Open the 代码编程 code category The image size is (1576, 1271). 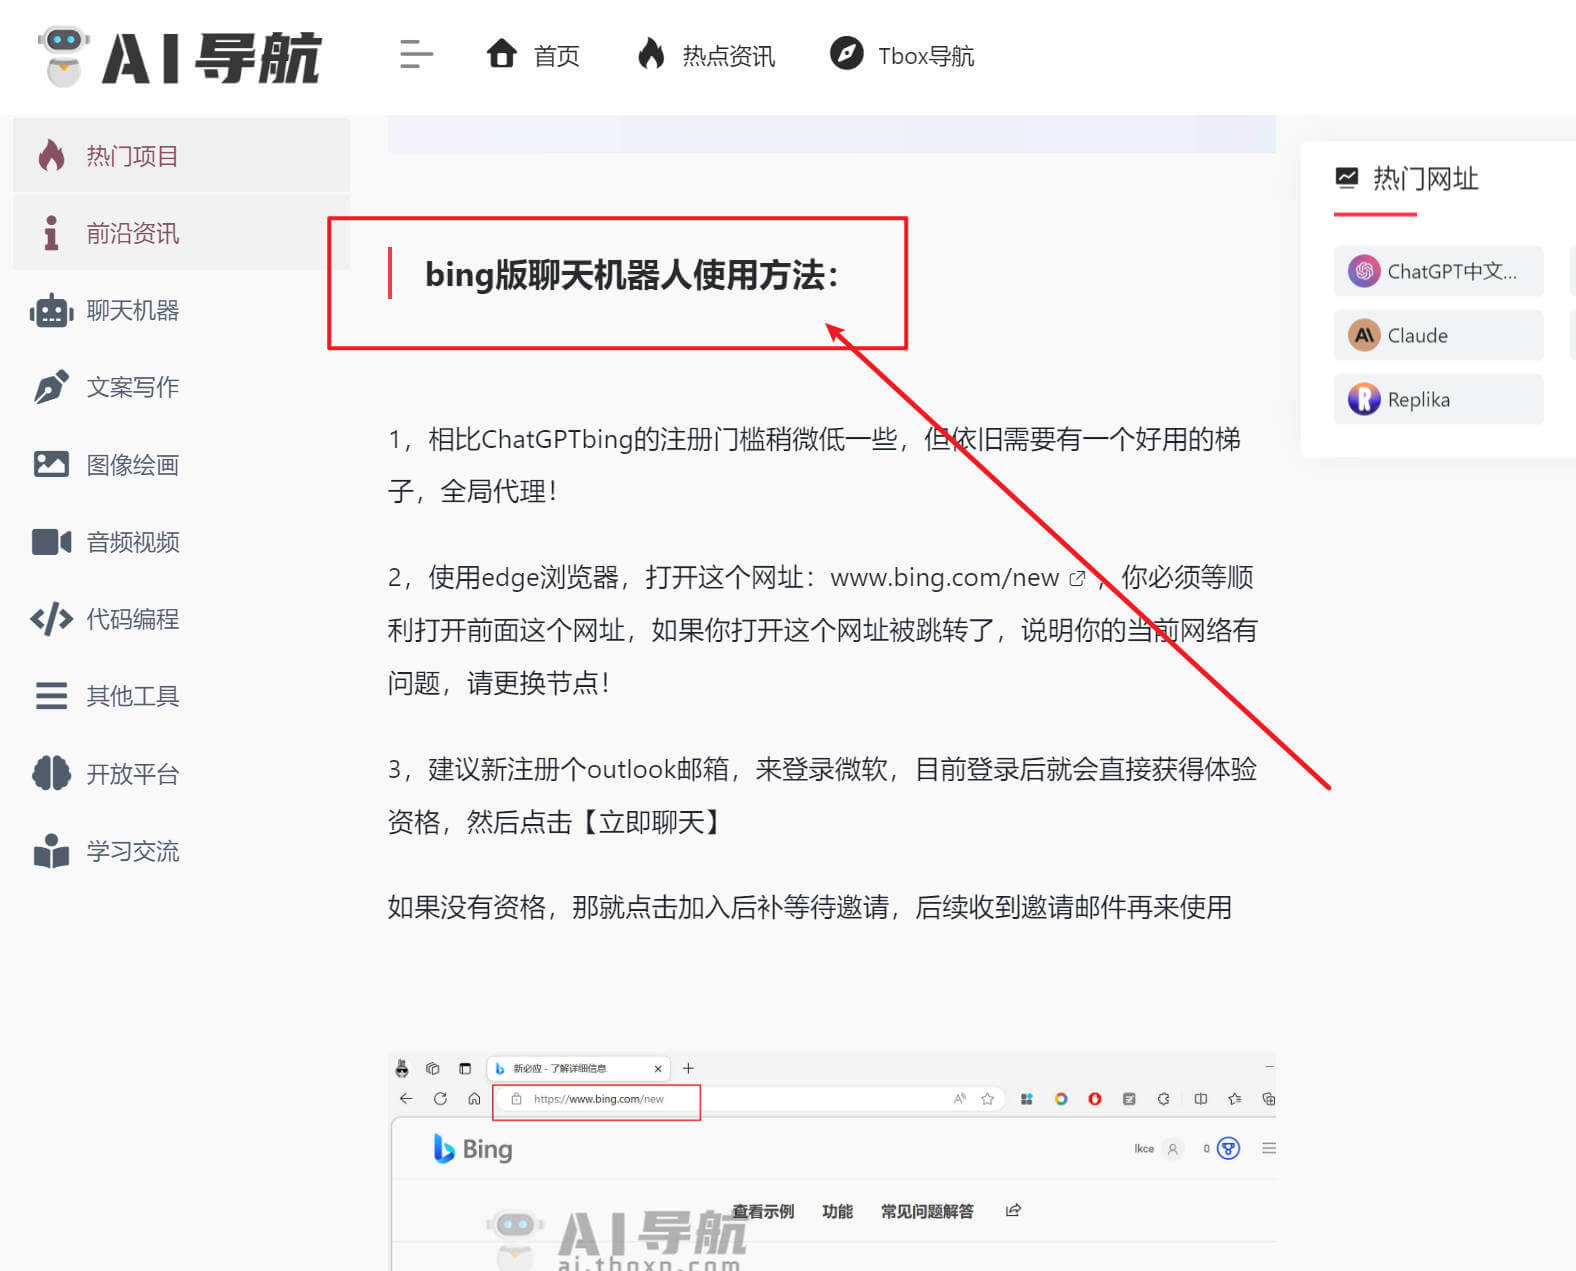[105, 619]
